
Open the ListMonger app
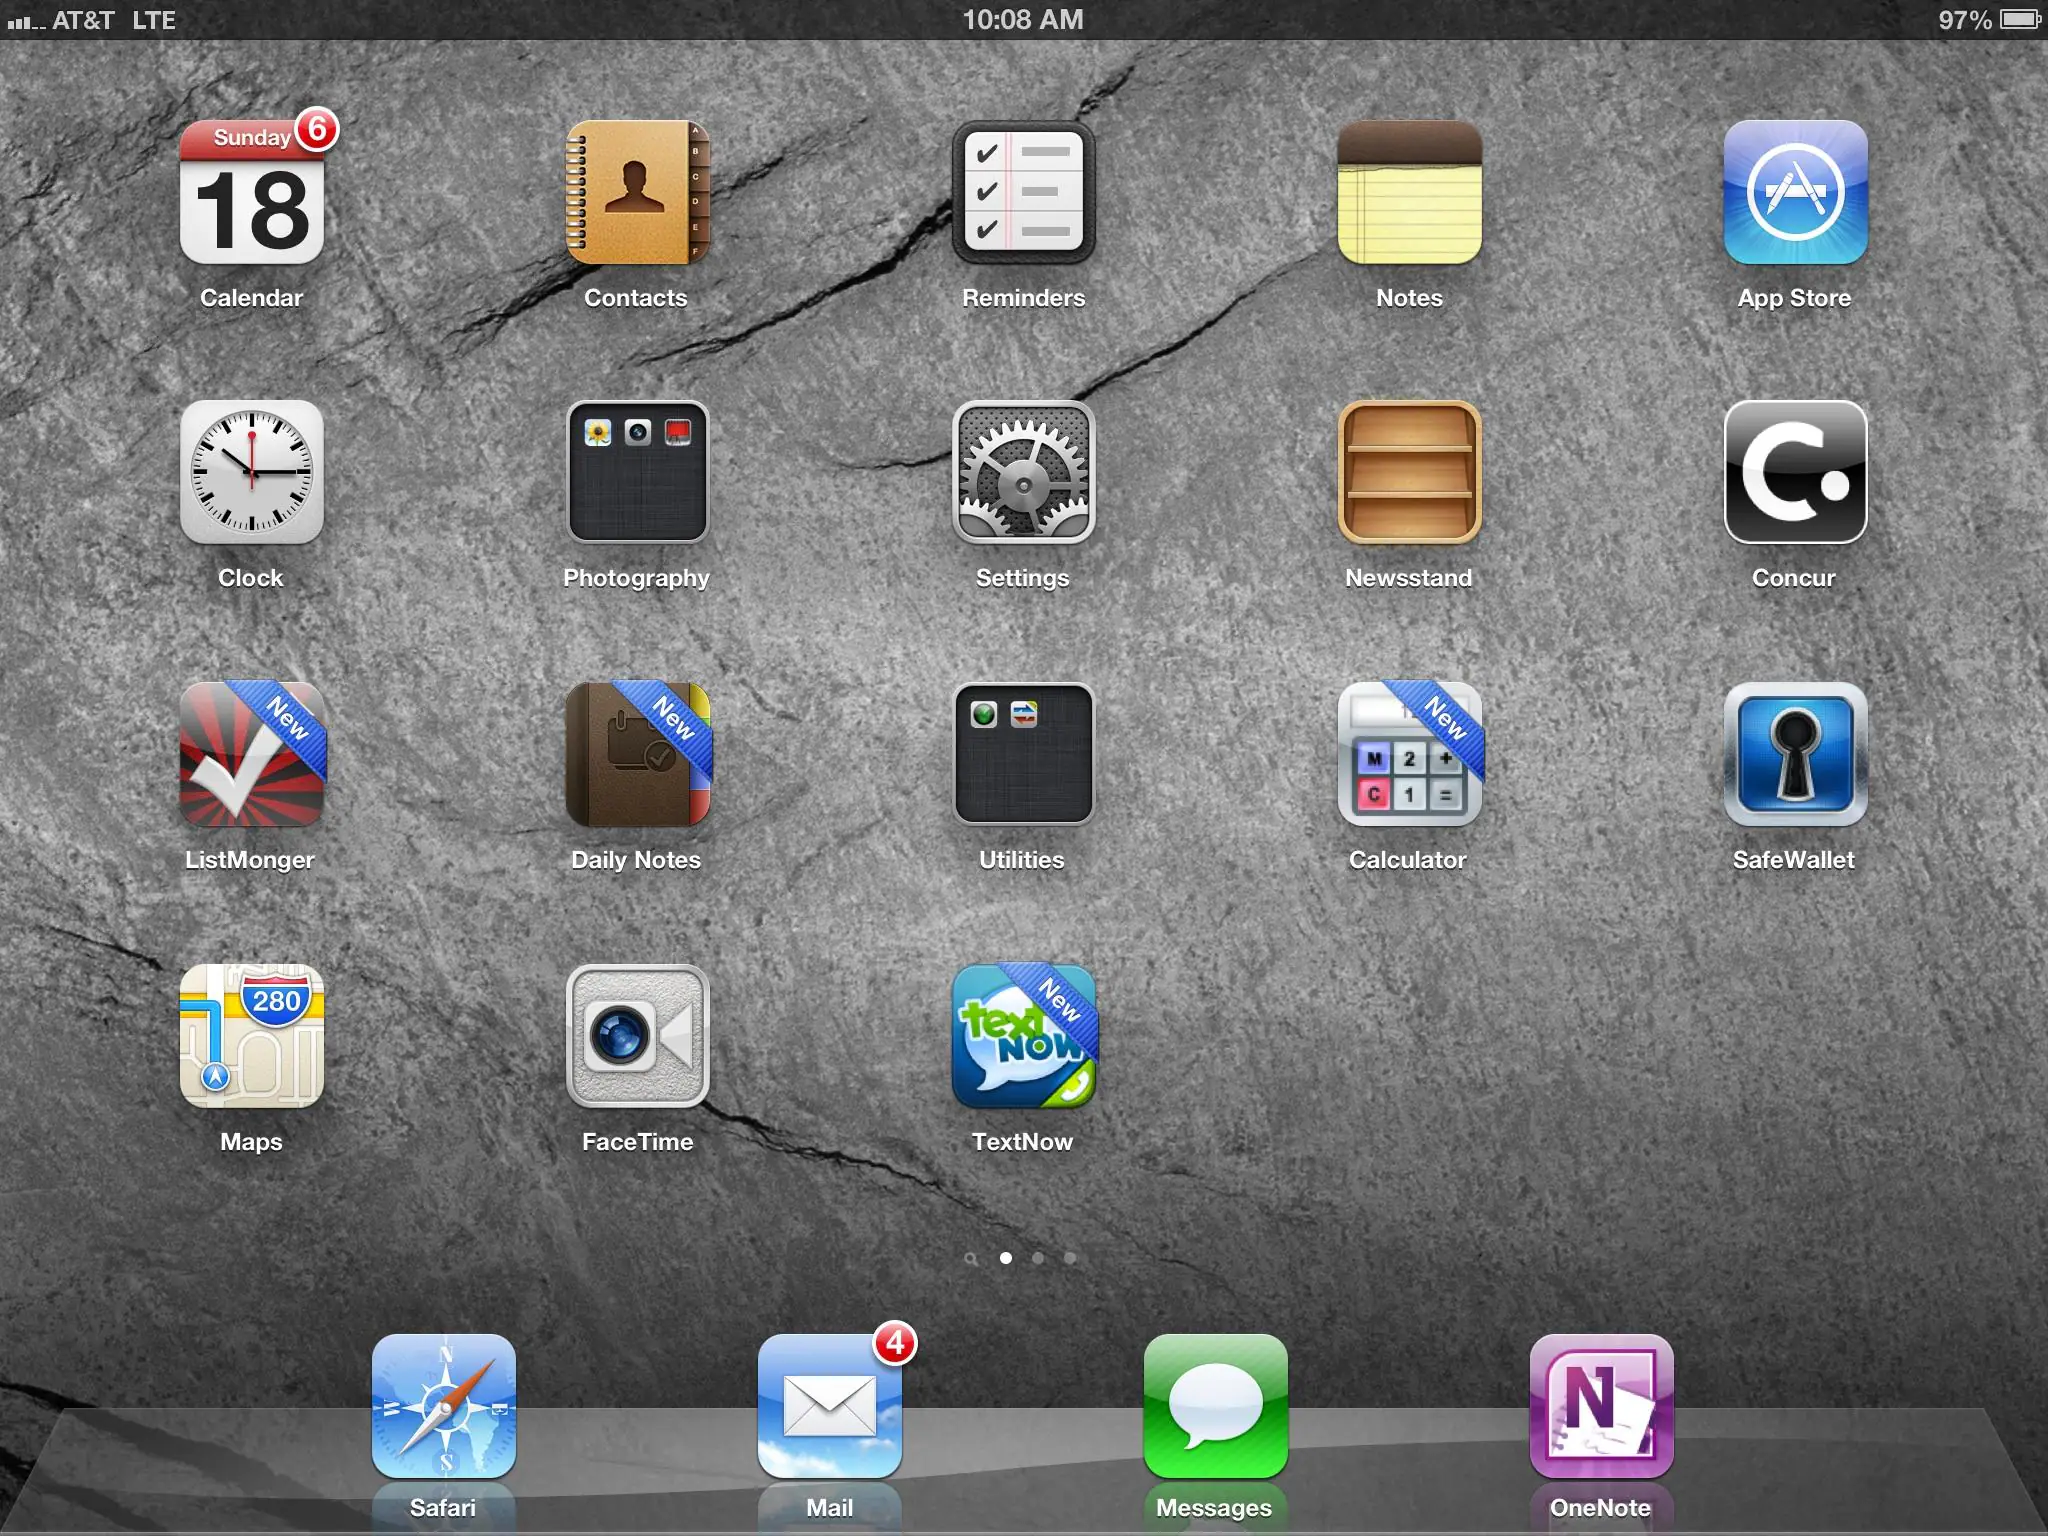pos(251,755)
